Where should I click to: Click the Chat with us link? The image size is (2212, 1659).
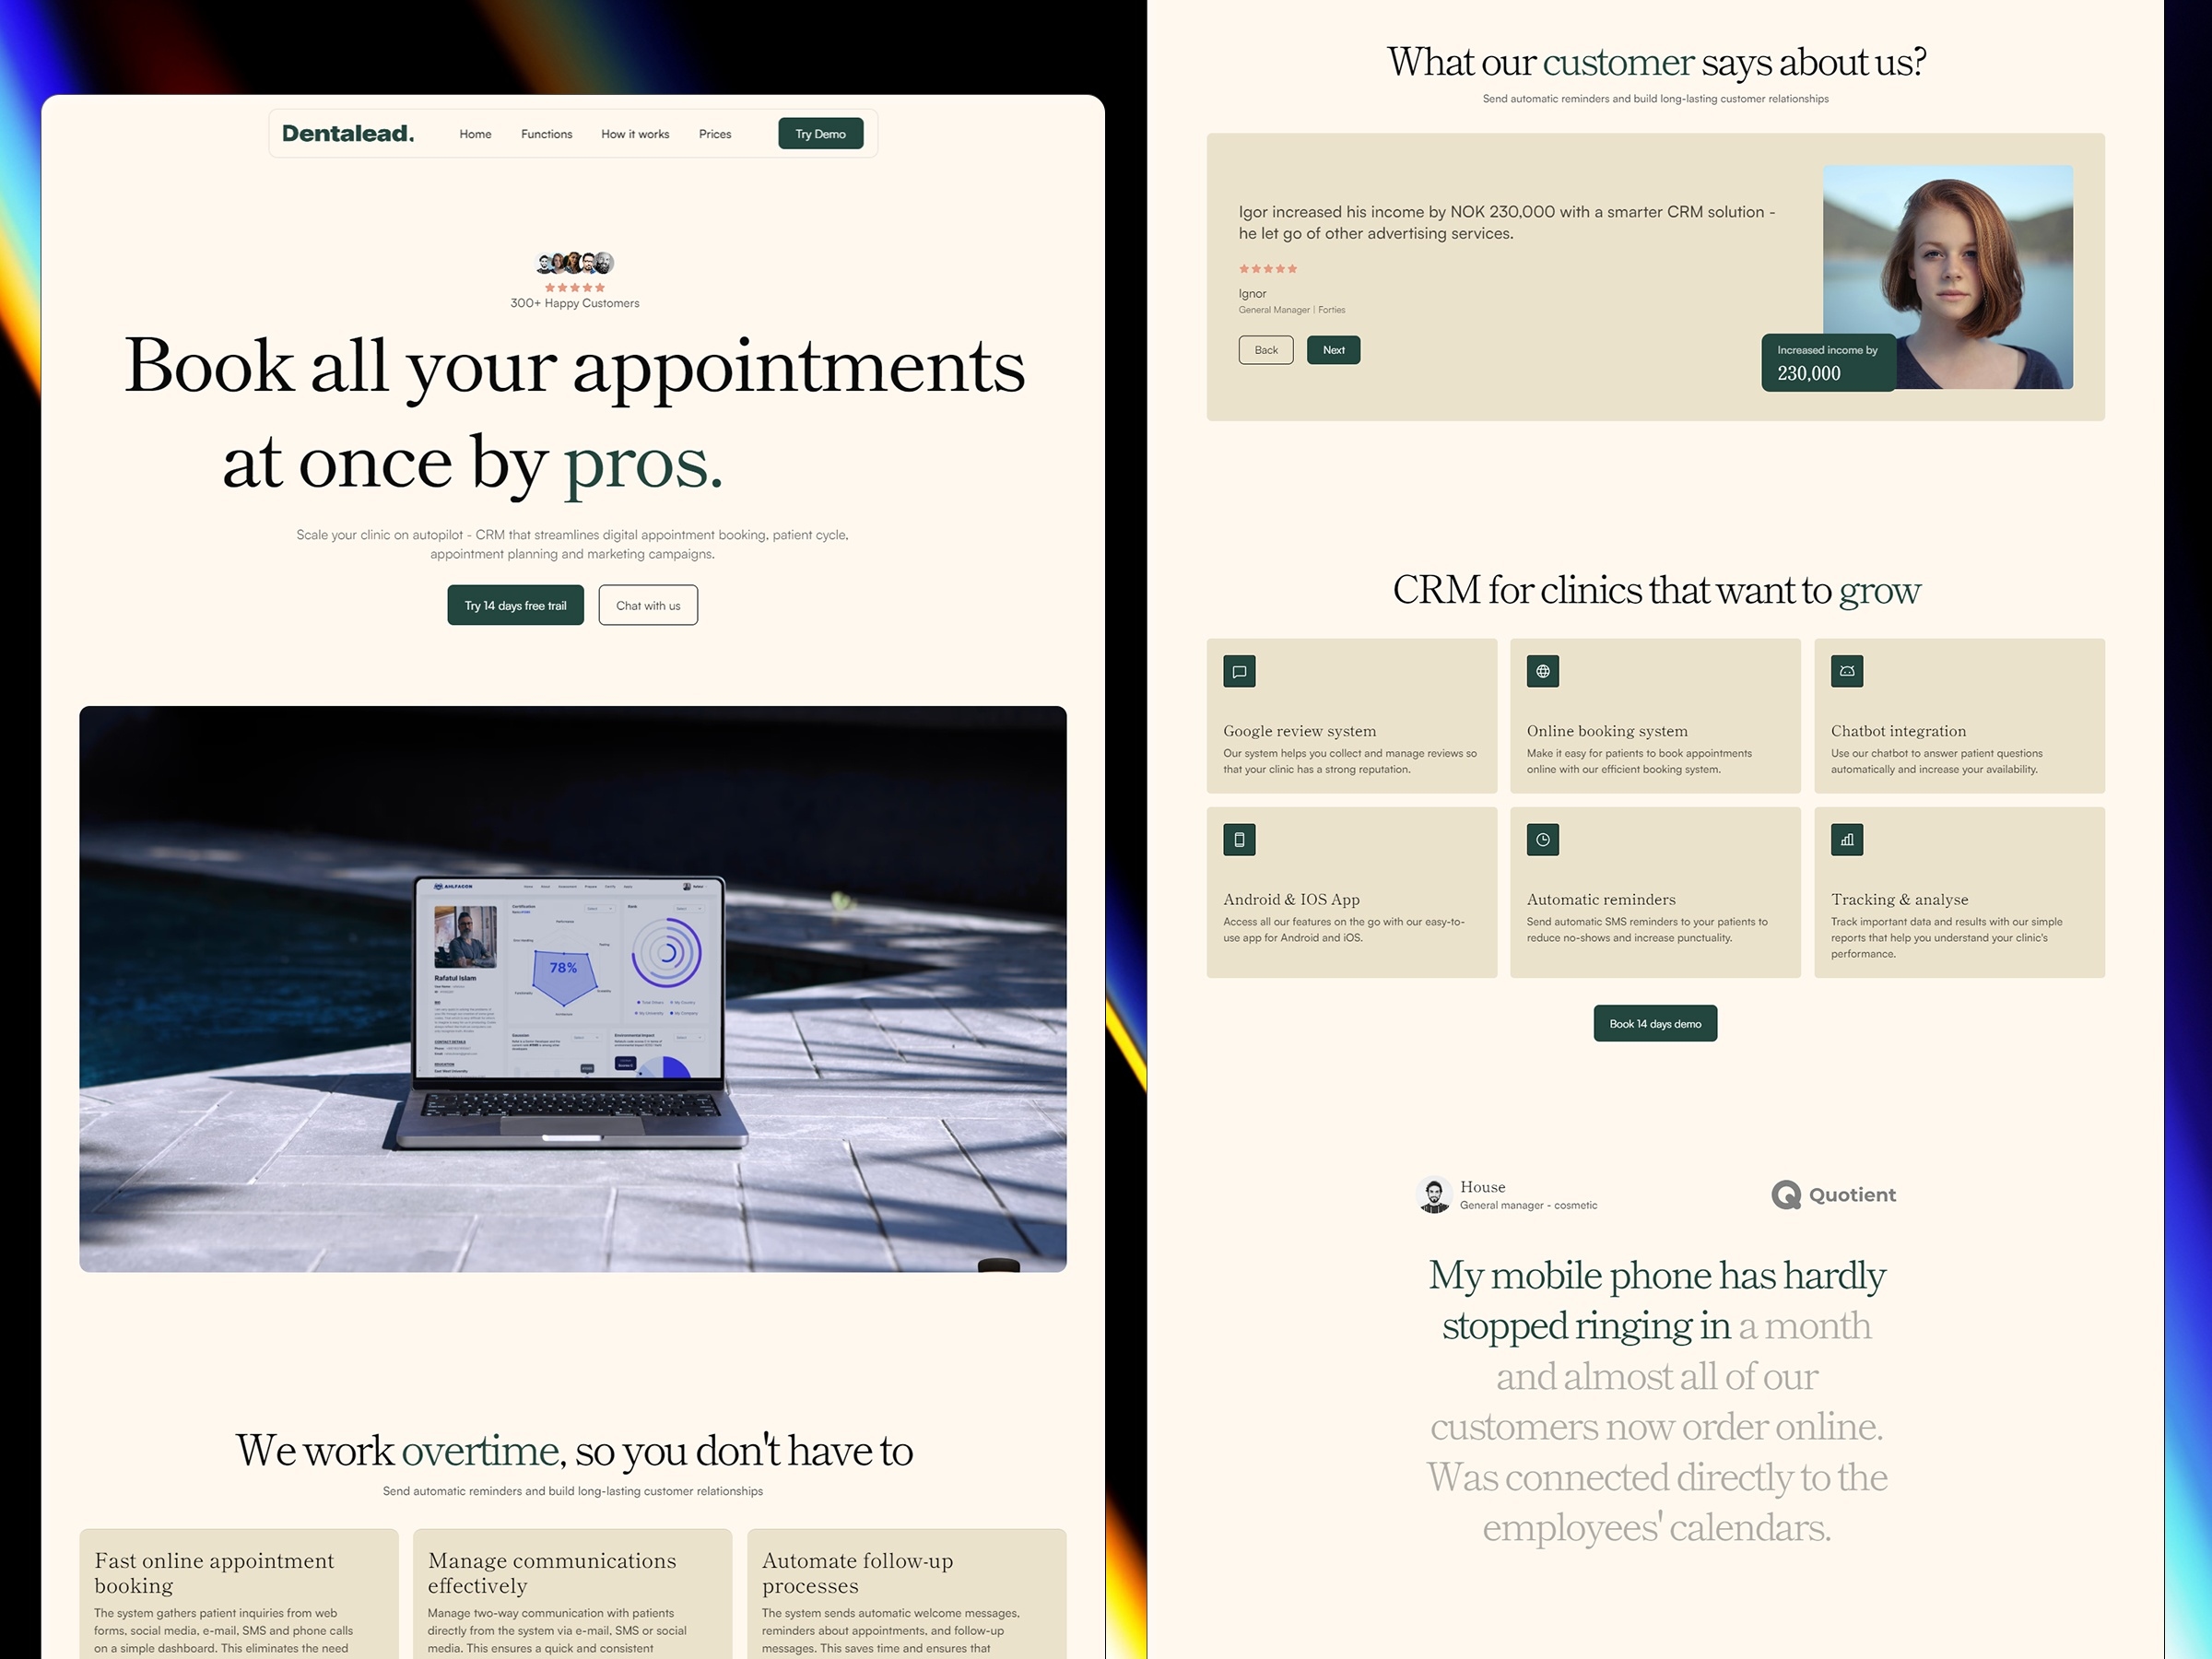click(646, 605)
